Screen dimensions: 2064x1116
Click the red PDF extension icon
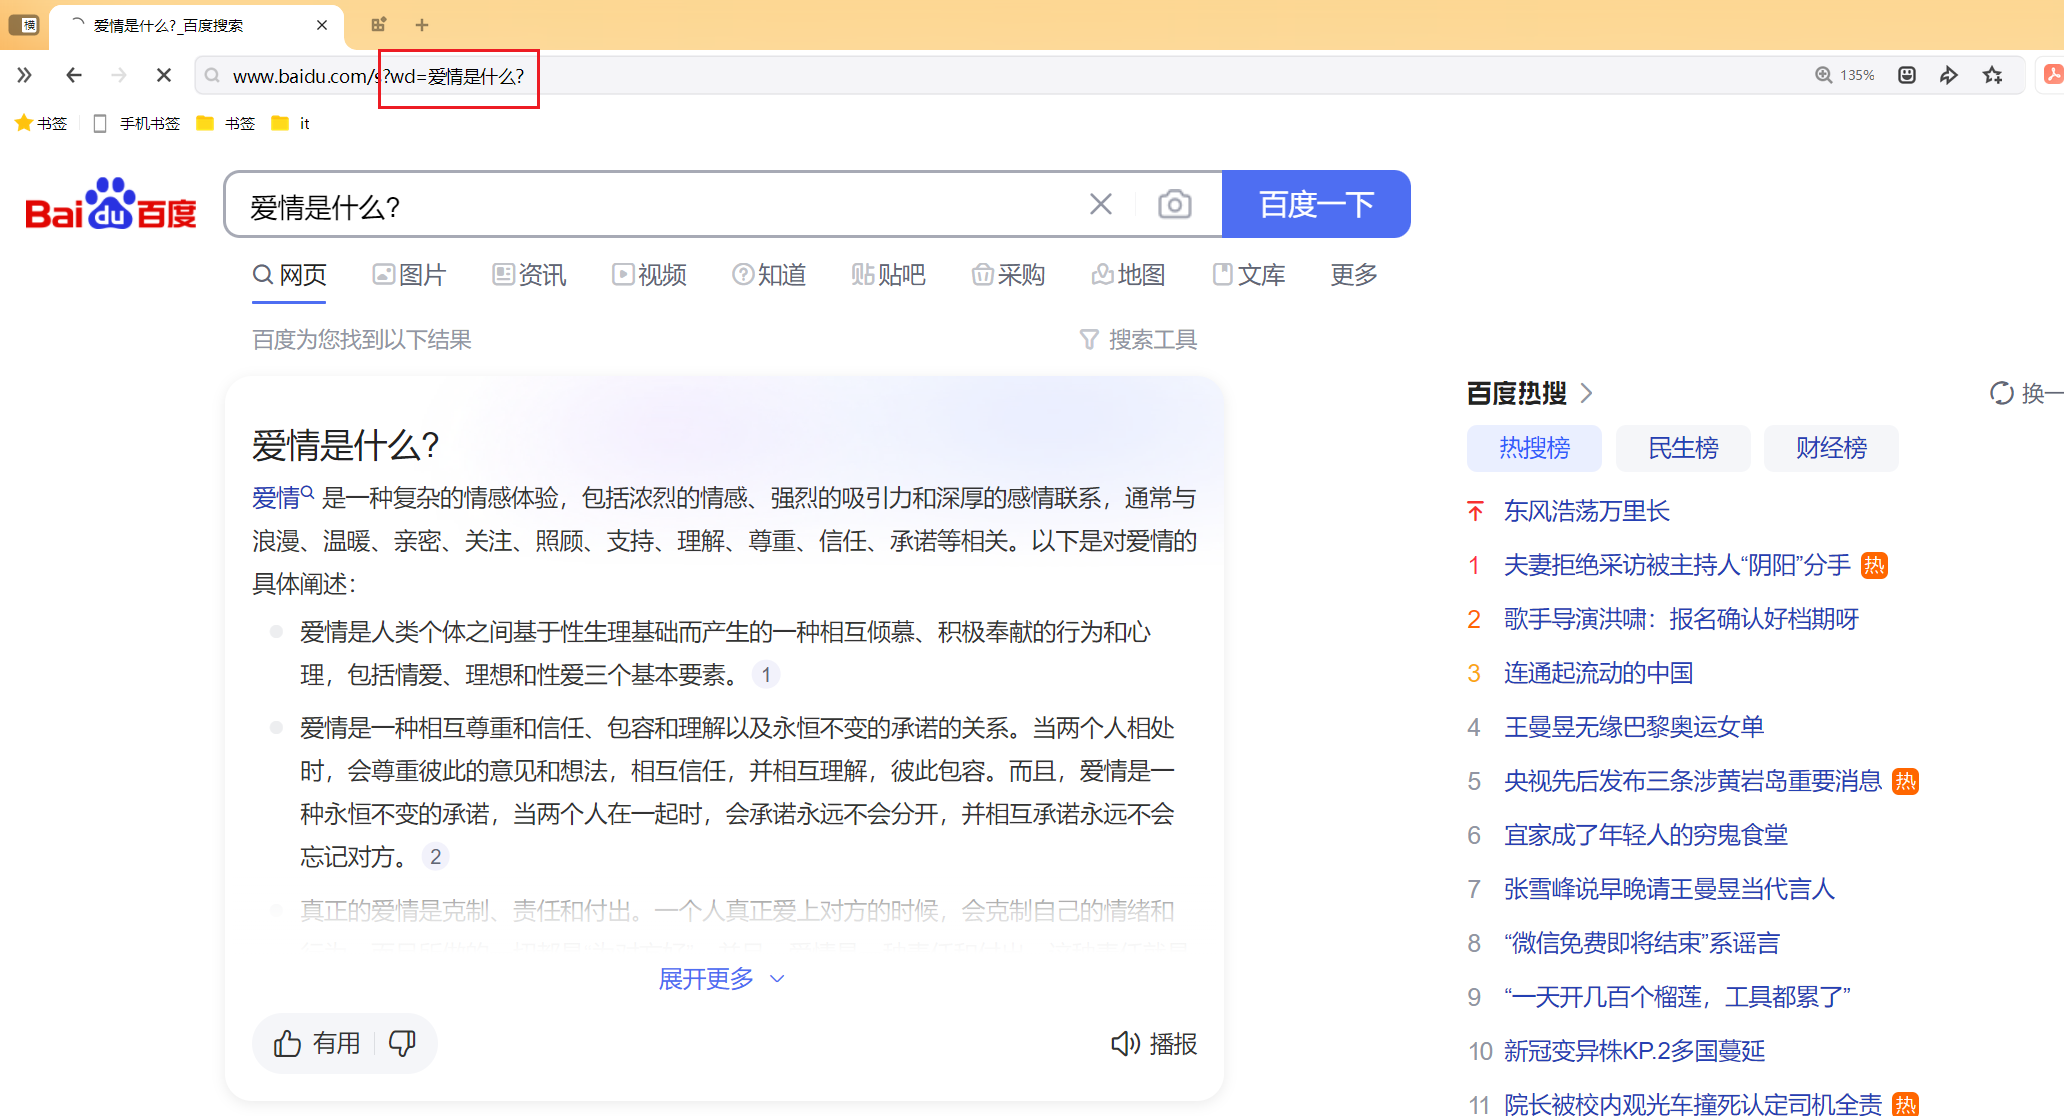tap(2053, 75)
